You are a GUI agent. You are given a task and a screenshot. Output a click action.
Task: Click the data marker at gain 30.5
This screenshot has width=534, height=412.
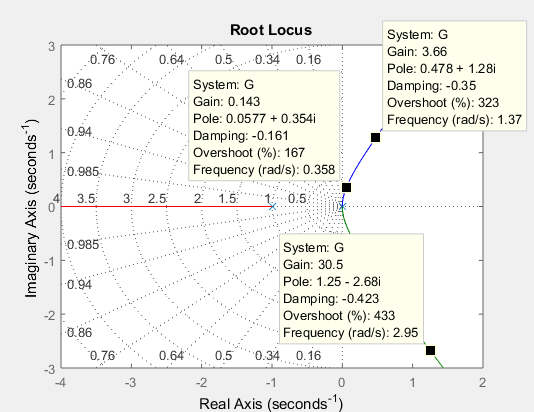point(430,350)
